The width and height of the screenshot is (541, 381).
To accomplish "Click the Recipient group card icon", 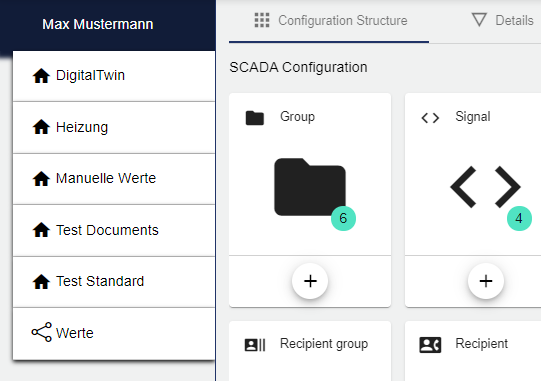I will point(255,345).
